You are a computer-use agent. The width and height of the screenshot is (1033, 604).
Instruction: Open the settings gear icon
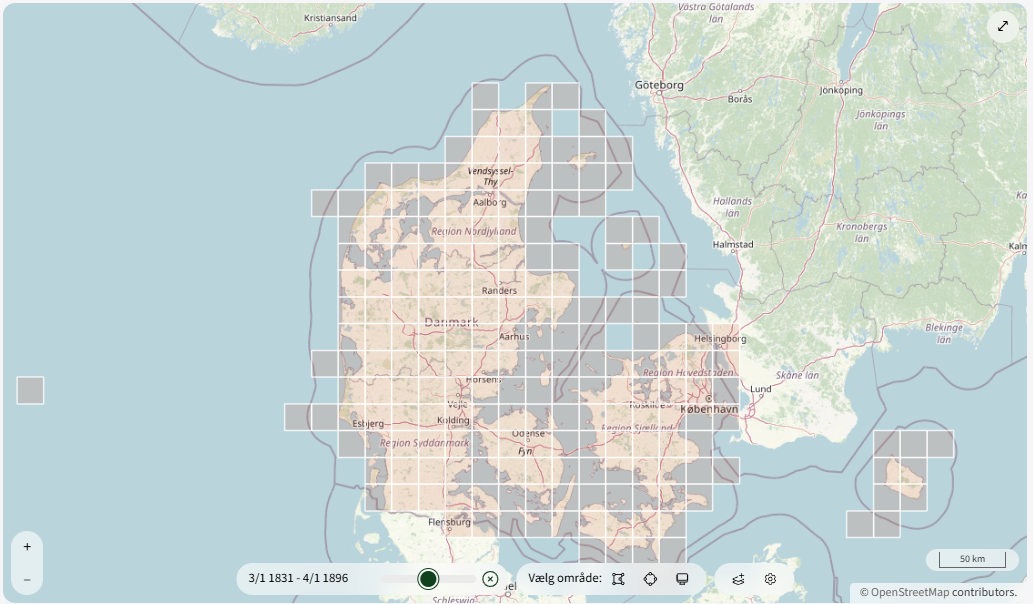(770, 579)
